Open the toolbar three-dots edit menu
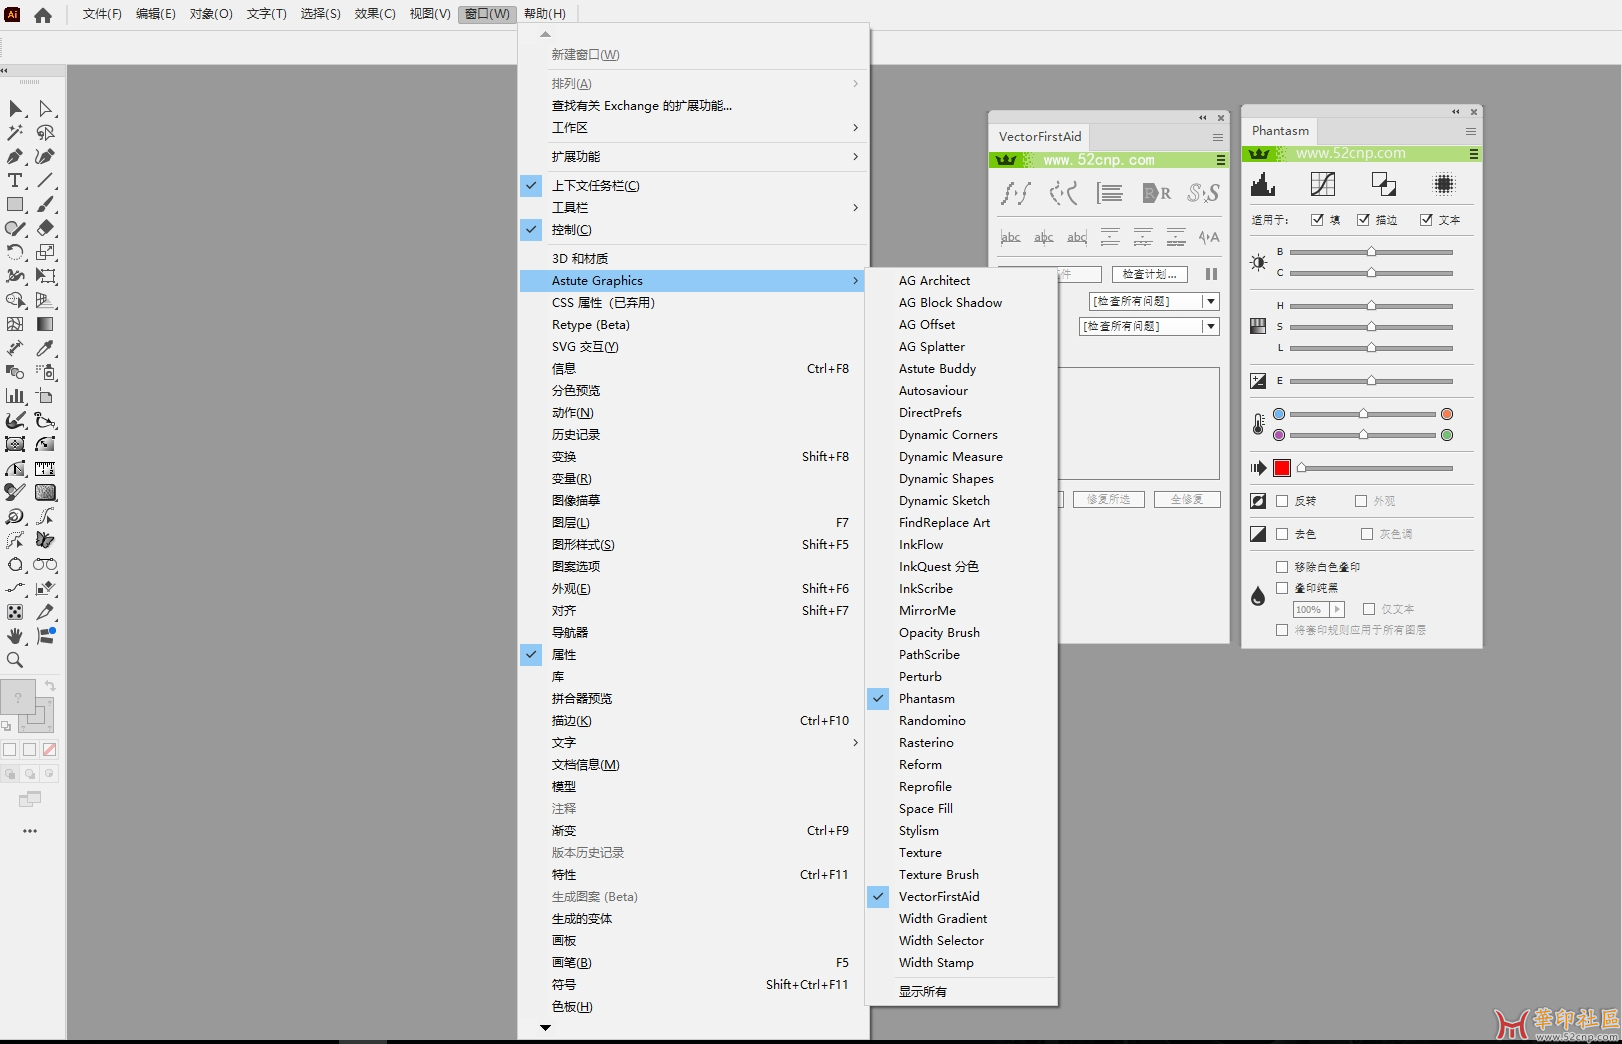 [30, 831]
